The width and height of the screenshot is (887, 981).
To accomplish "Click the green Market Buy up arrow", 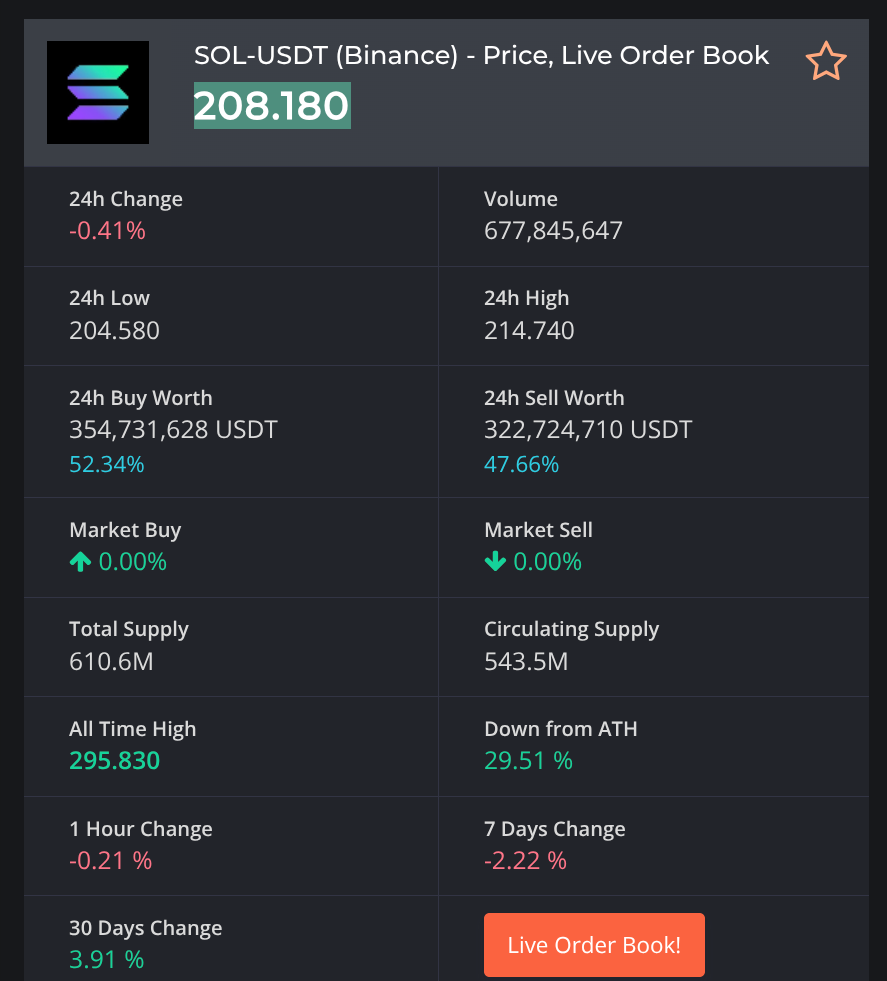I will (x=80, y=562).
